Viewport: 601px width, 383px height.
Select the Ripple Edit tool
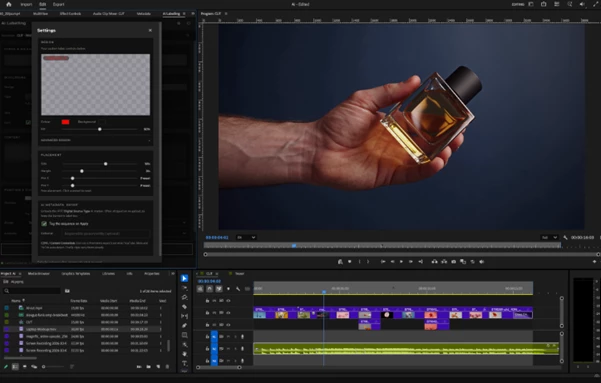tap(184, 298)
